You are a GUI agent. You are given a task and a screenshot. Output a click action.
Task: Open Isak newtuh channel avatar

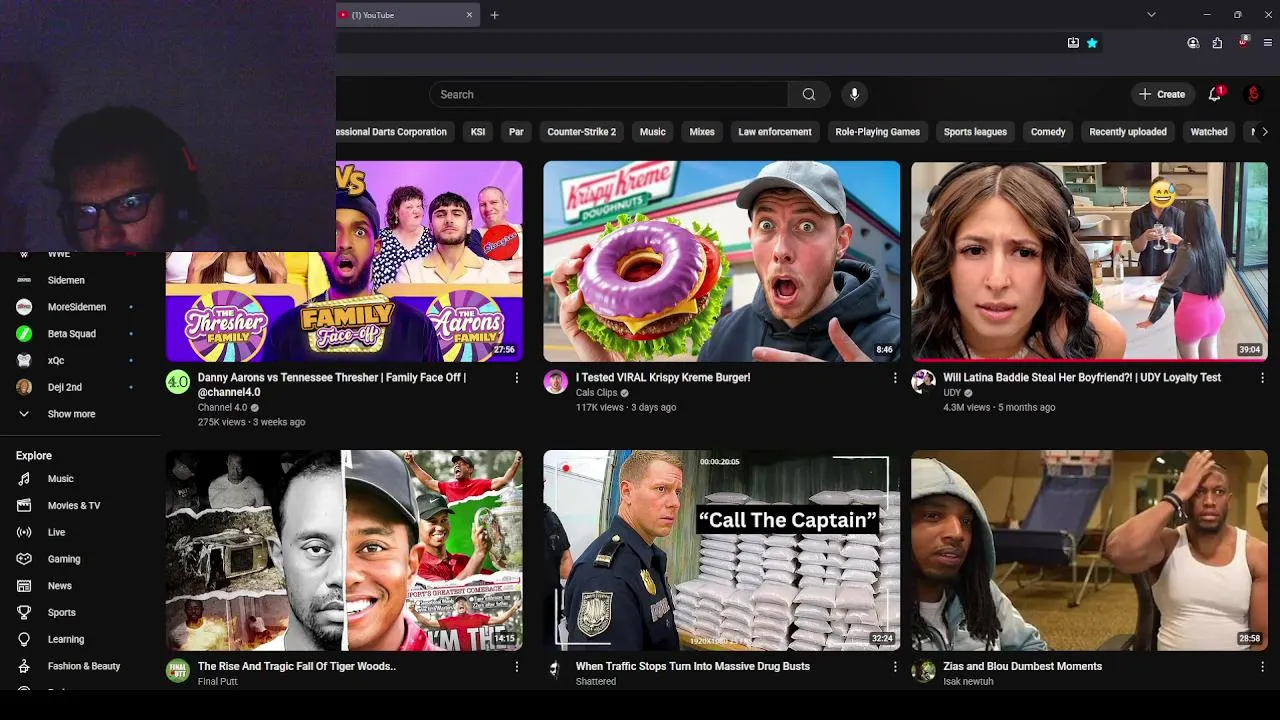click(x=923, y=671)
